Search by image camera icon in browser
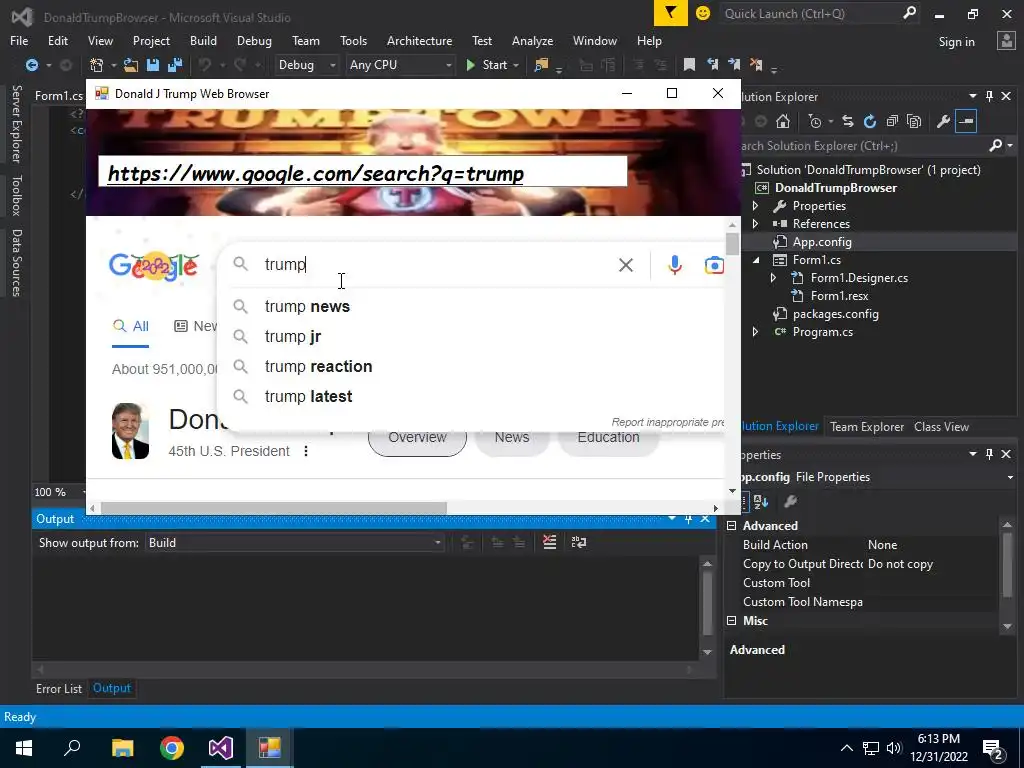This screenshot has width=1024, height=768. pyautogui.click(x=714, y=265)
